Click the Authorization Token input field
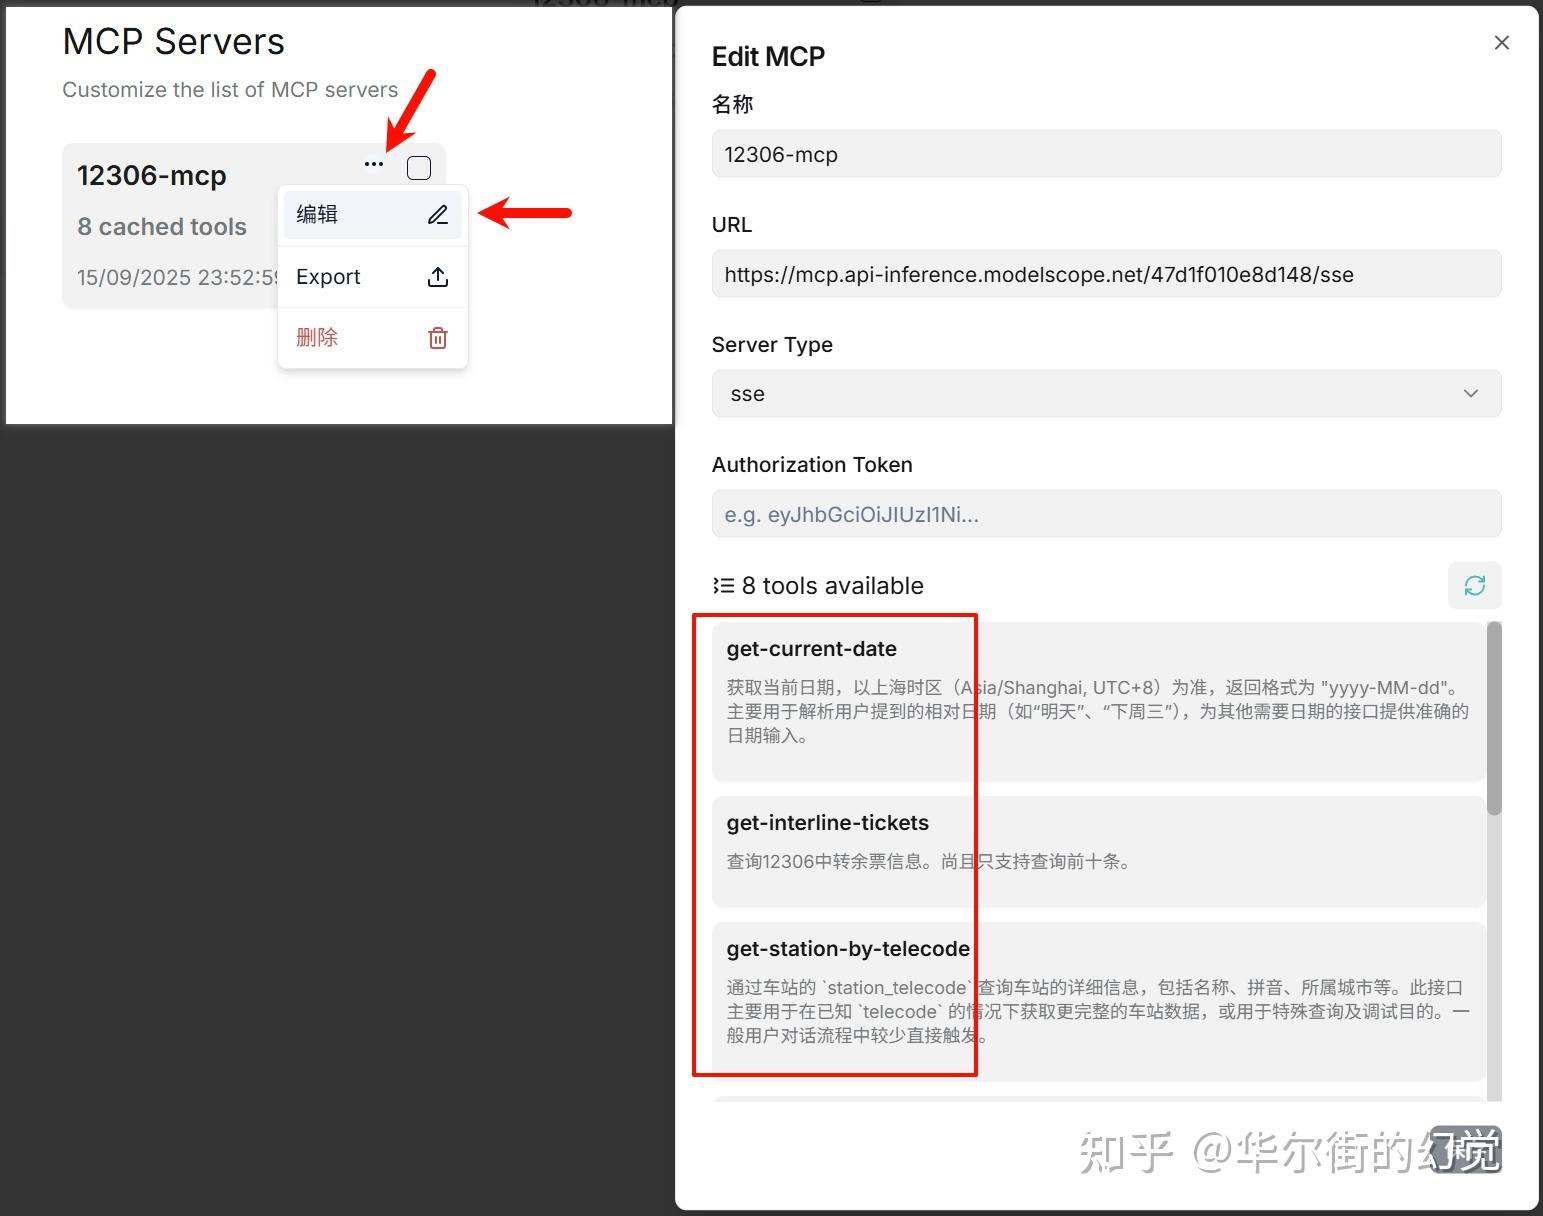The width and height of the screenshot is (1543, 1216). pyautogui.click(x=1105, y=514)
